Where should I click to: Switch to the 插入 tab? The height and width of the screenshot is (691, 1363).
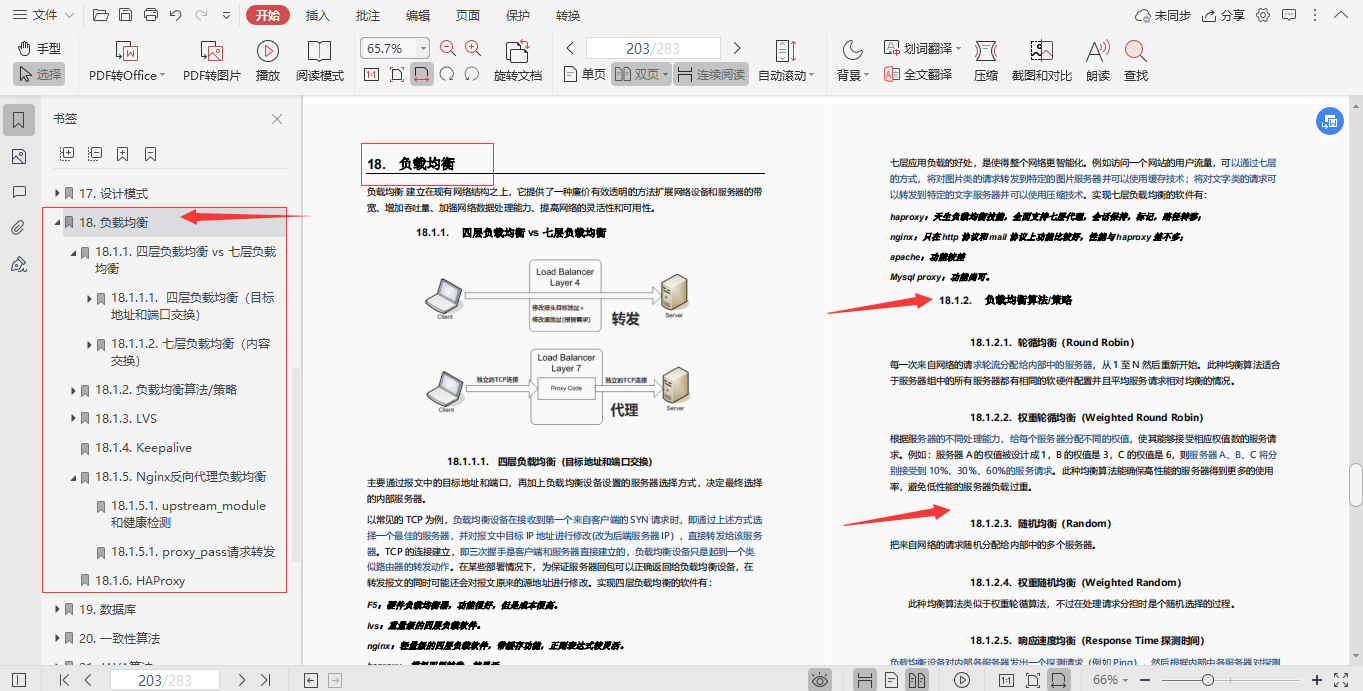point(318,15)
